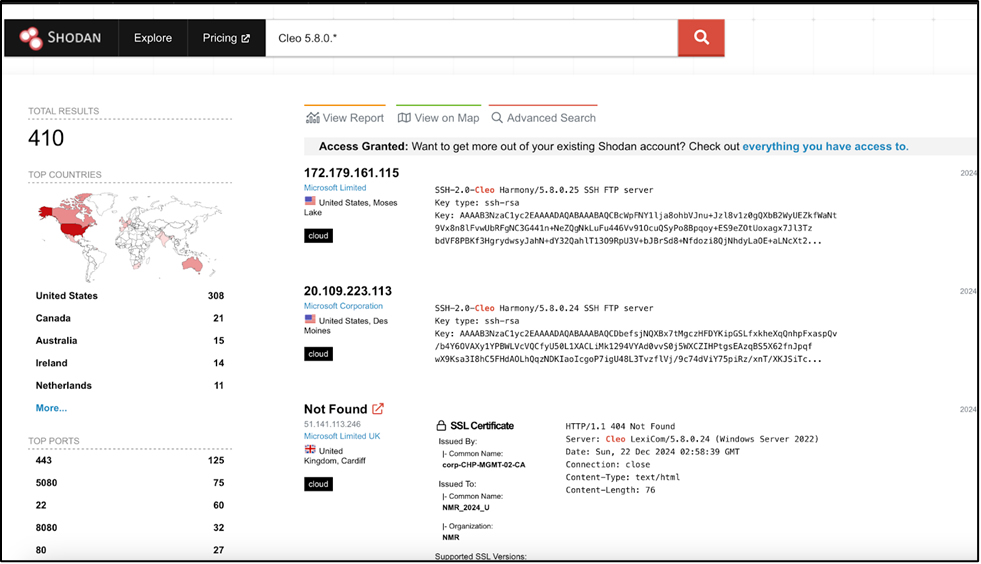The image size is (981, 564).
Task: Click Microsoft Limited organization link
Action: pos(335,188)
